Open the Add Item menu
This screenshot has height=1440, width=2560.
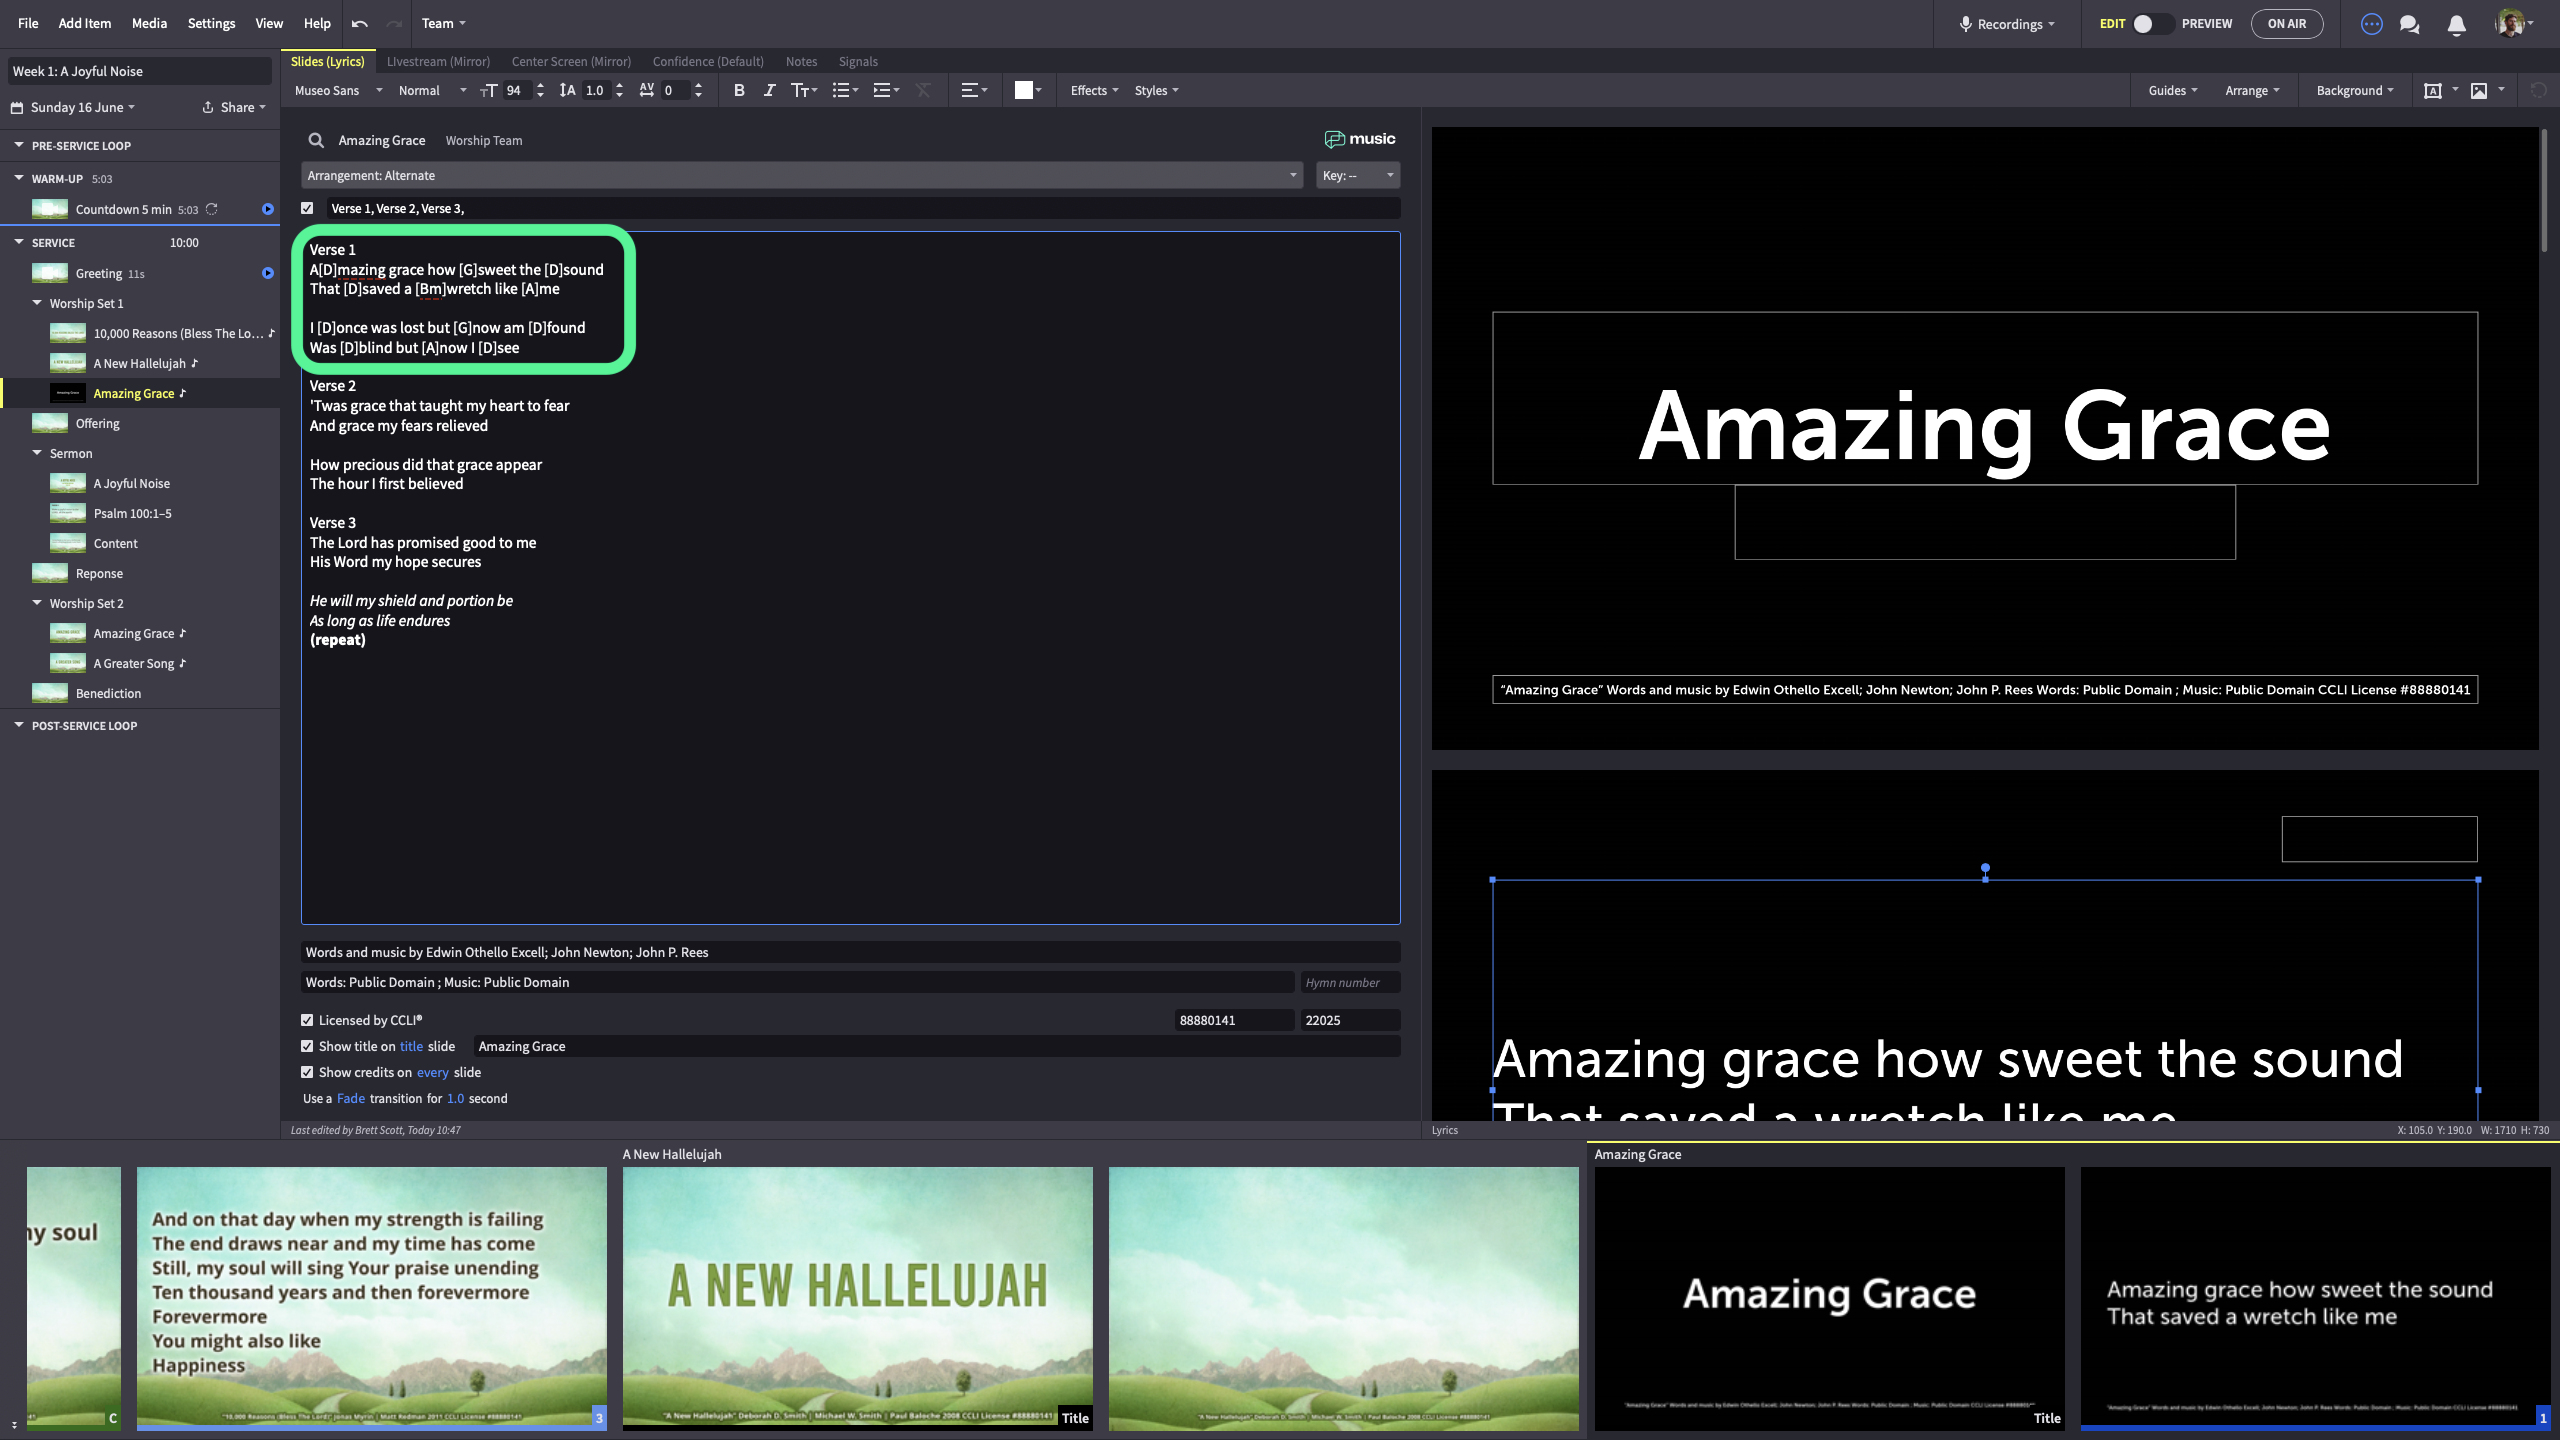click(x=85, y=24)
